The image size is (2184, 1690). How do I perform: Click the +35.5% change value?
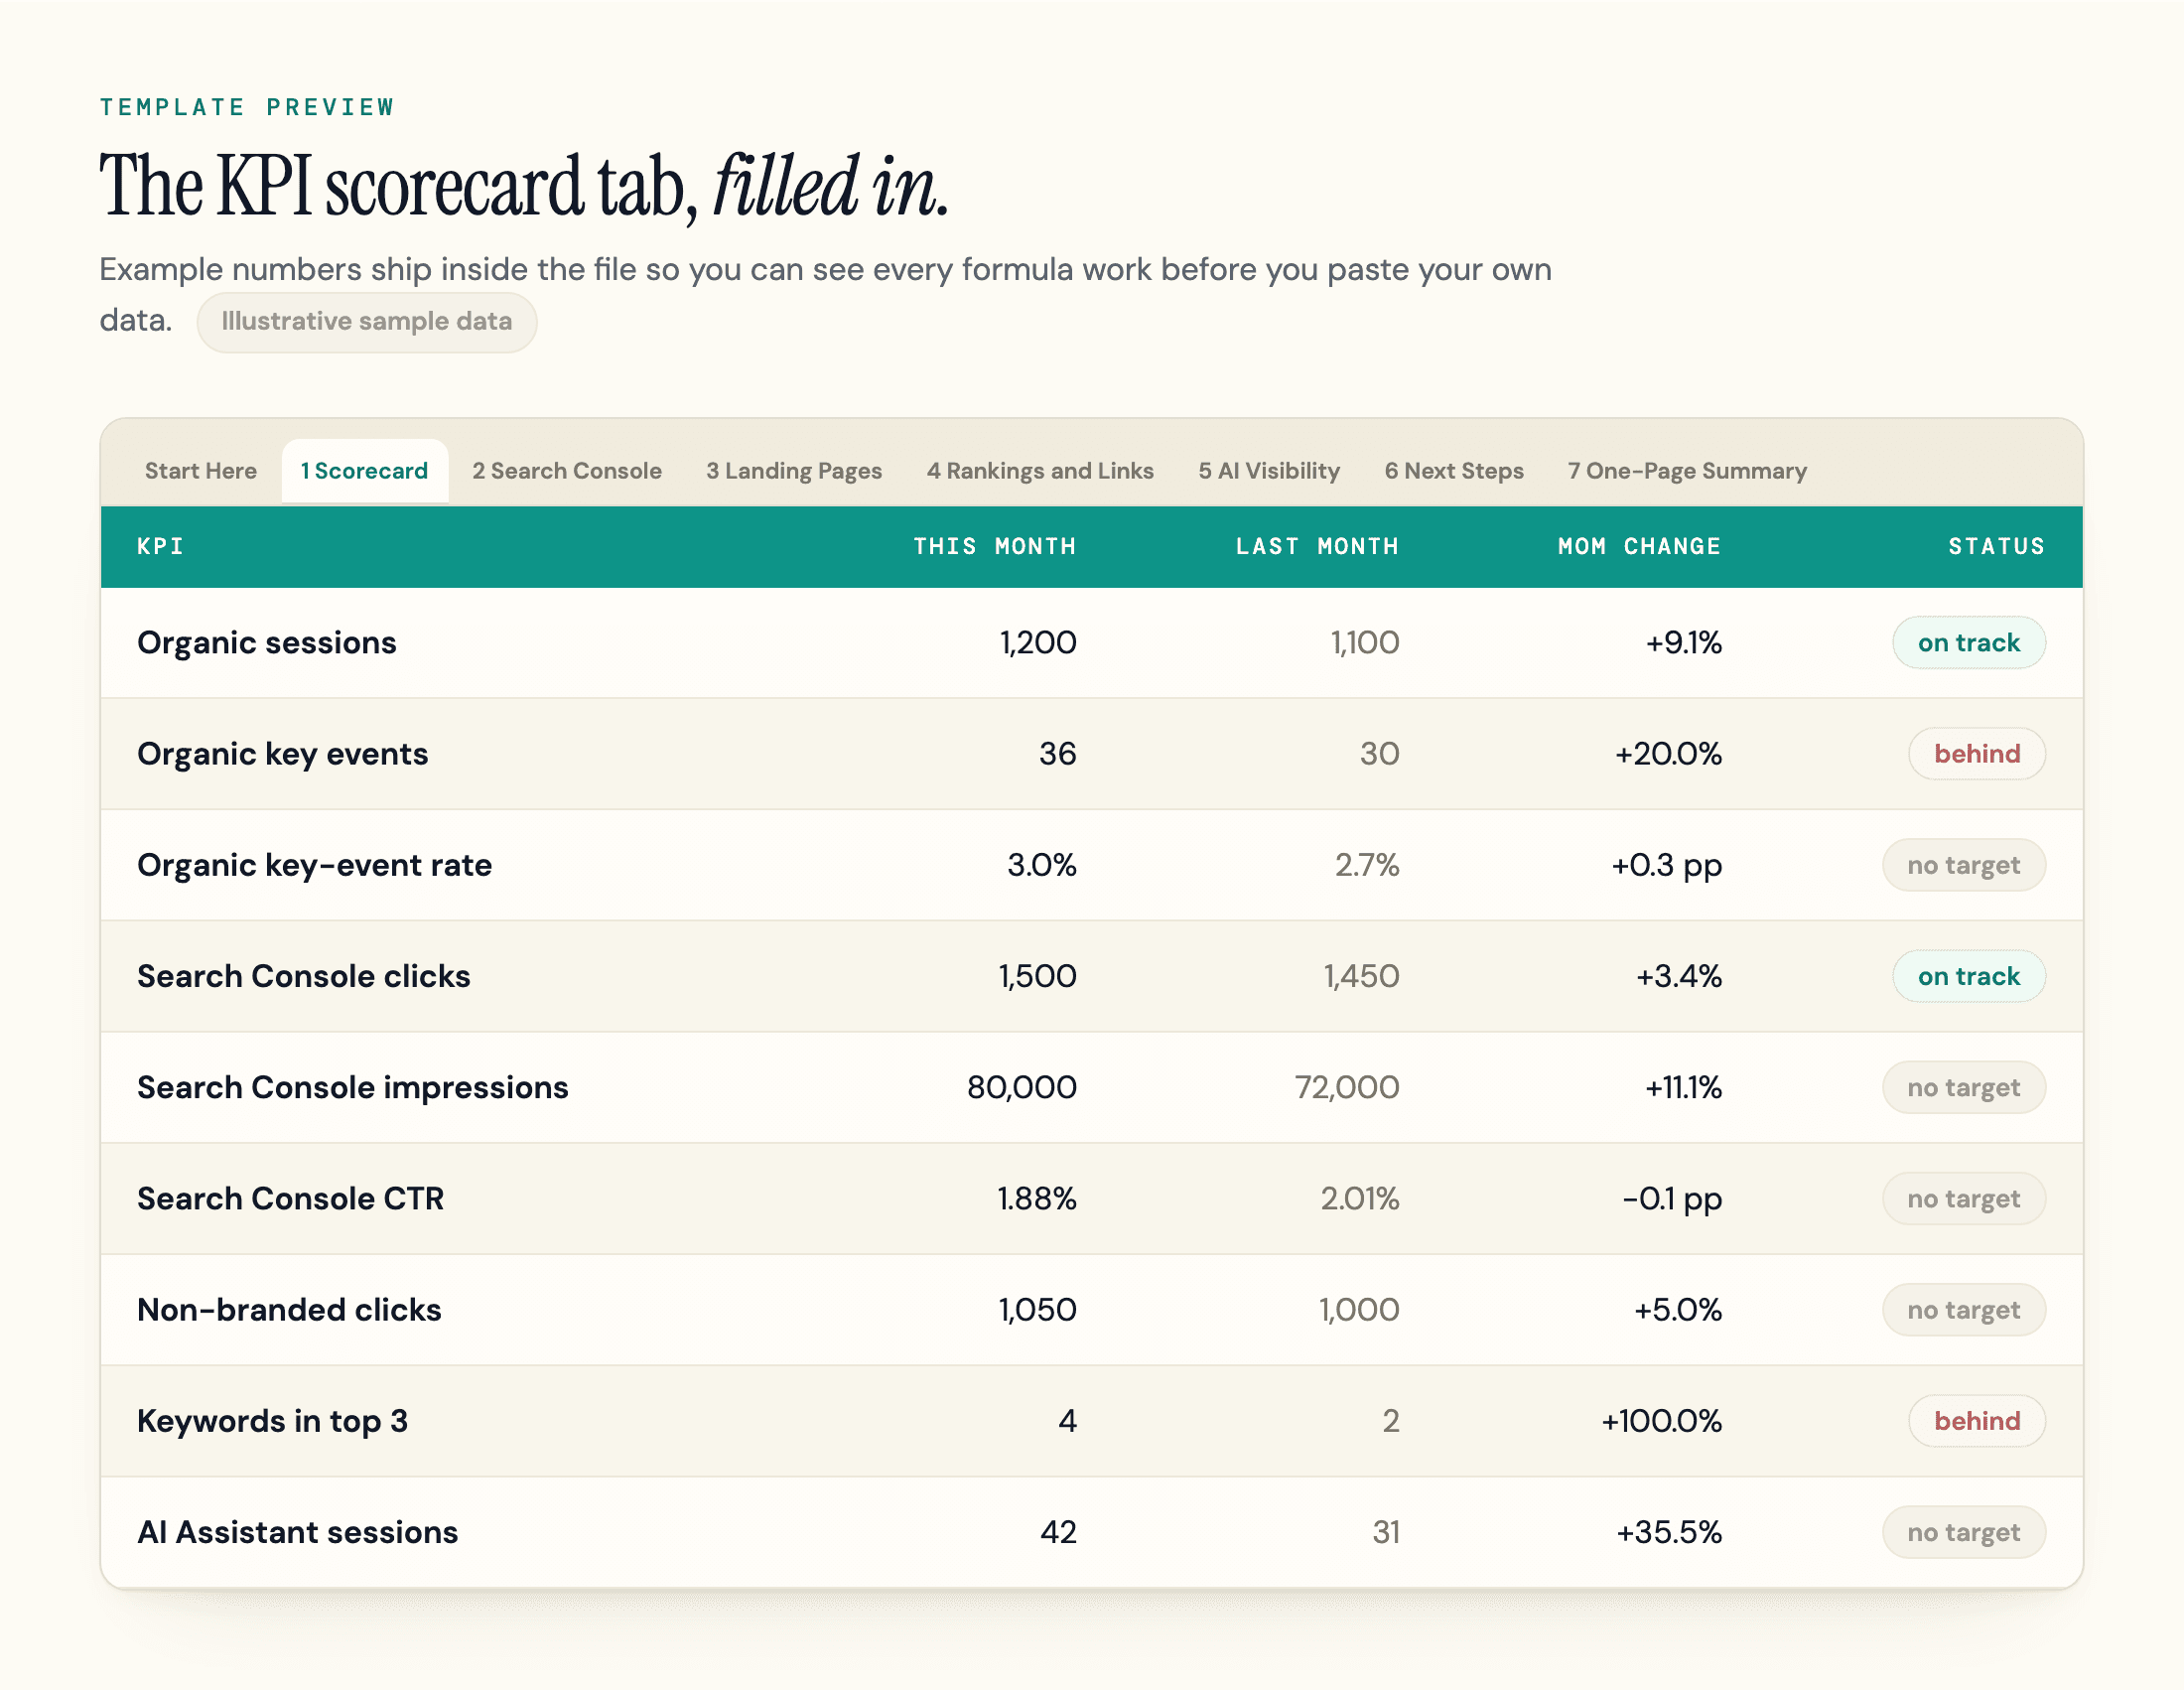[x=1669, y=1532]
